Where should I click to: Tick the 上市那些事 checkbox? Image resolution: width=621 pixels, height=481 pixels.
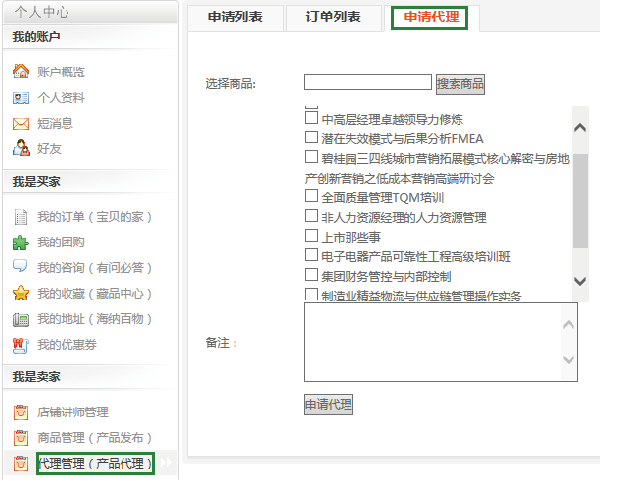[311, 237]
